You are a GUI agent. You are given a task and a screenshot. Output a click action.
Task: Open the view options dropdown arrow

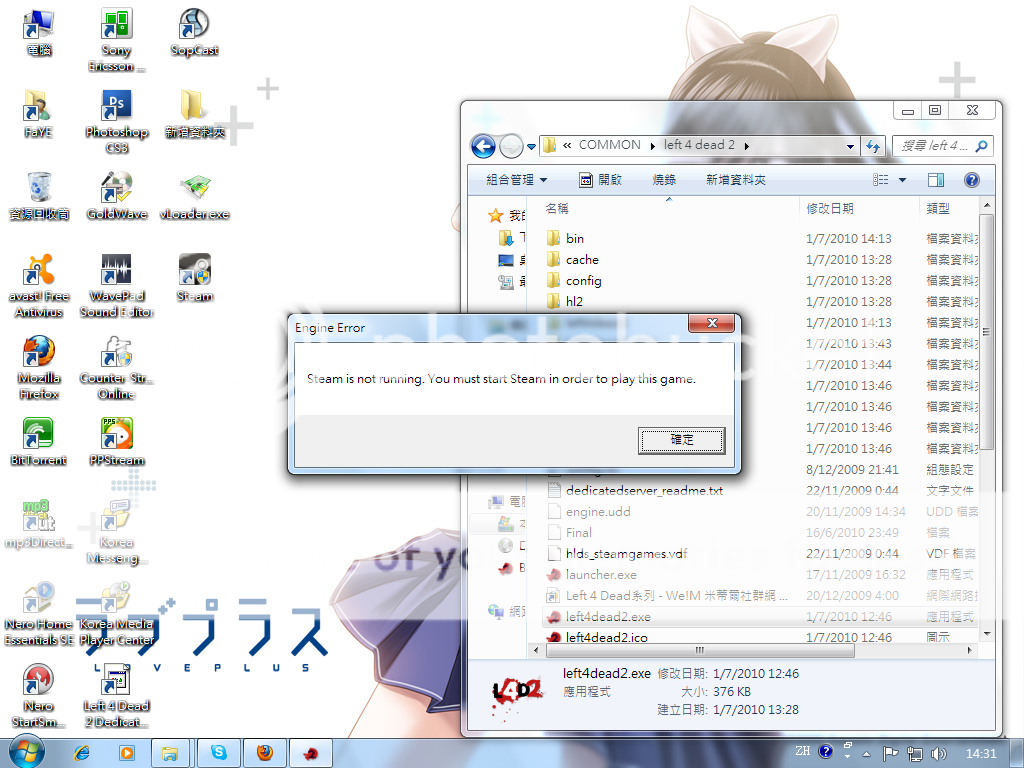click(902, 180)
